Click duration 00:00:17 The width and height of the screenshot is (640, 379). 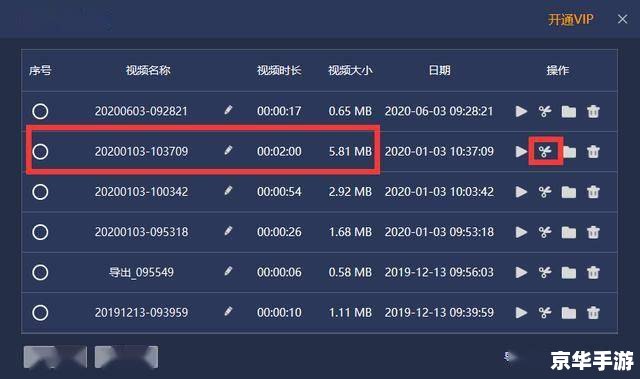(x=279, y=111)
